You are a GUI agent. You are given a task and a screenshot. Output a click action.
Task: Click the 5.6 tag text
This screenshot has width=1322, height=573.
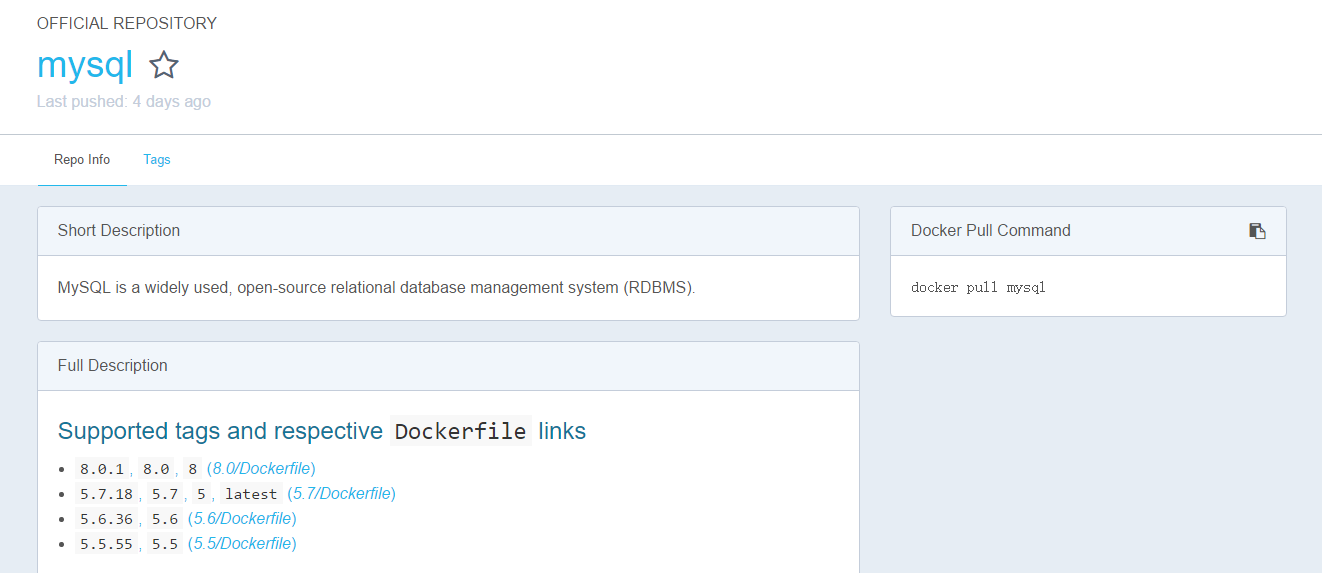tap(165, 519)
